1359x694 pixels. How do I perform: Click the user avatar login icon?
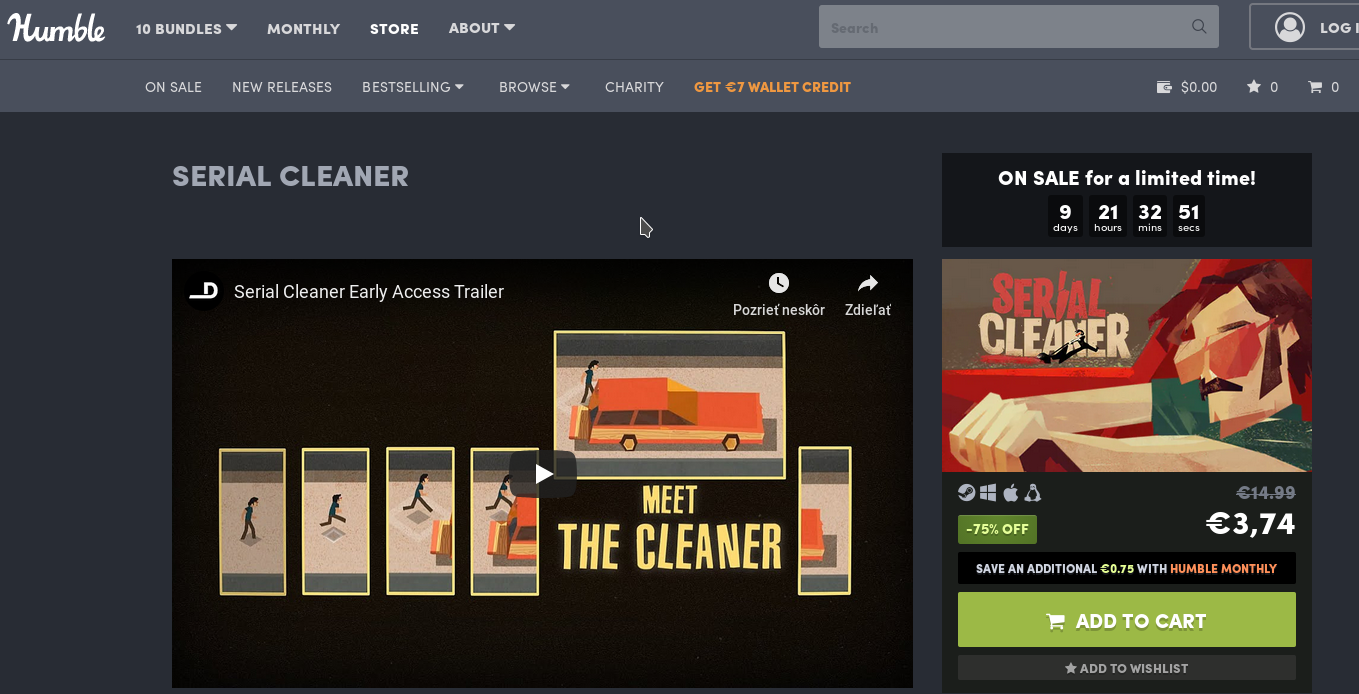[1290, 27]
